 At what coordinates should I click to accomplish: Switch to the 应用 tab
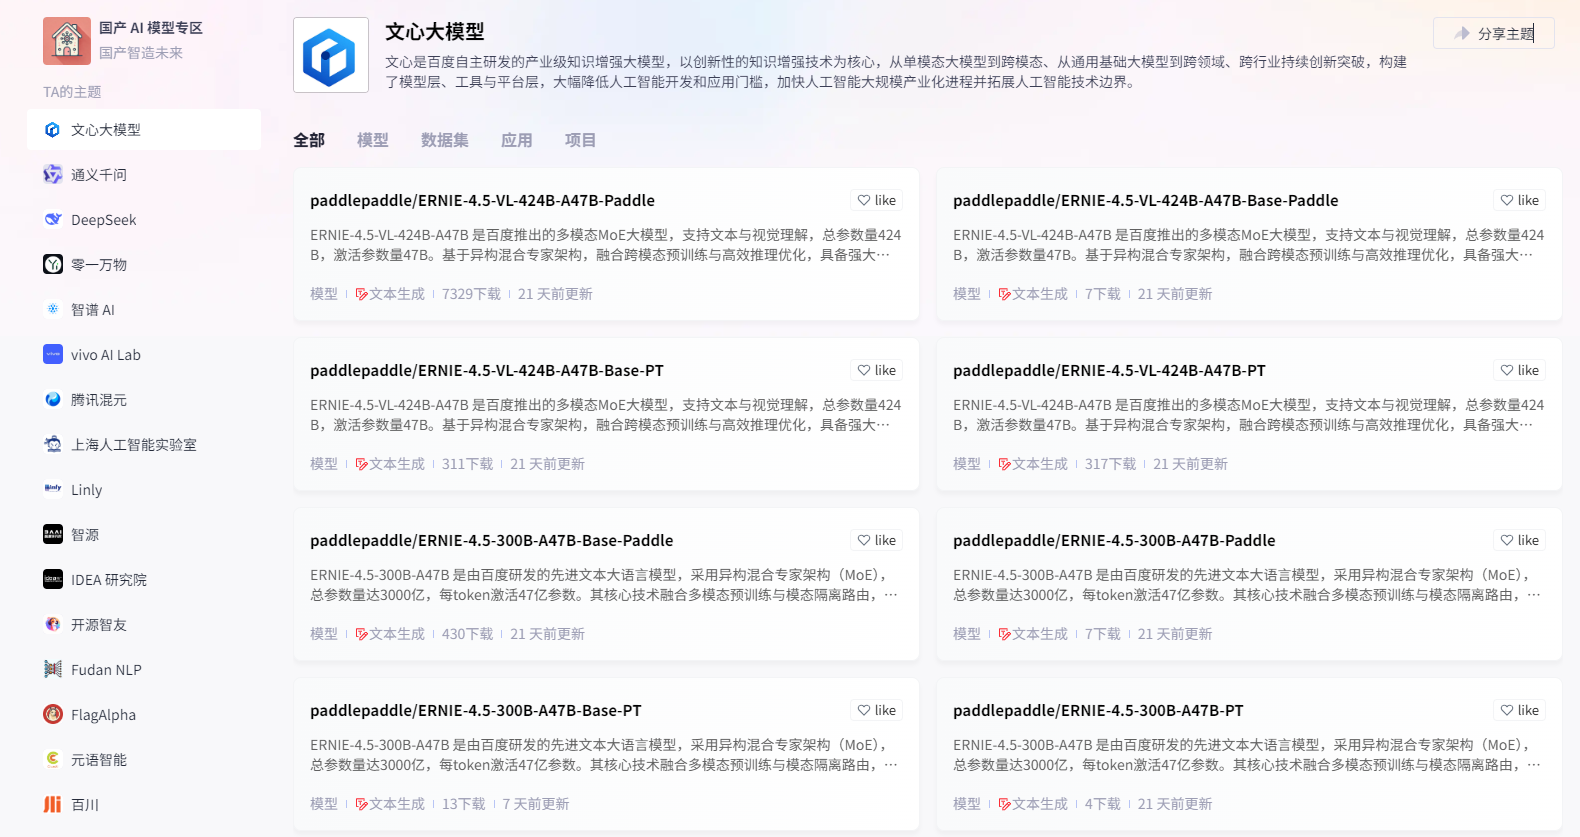pyautogui.click(x=517, y=140)
